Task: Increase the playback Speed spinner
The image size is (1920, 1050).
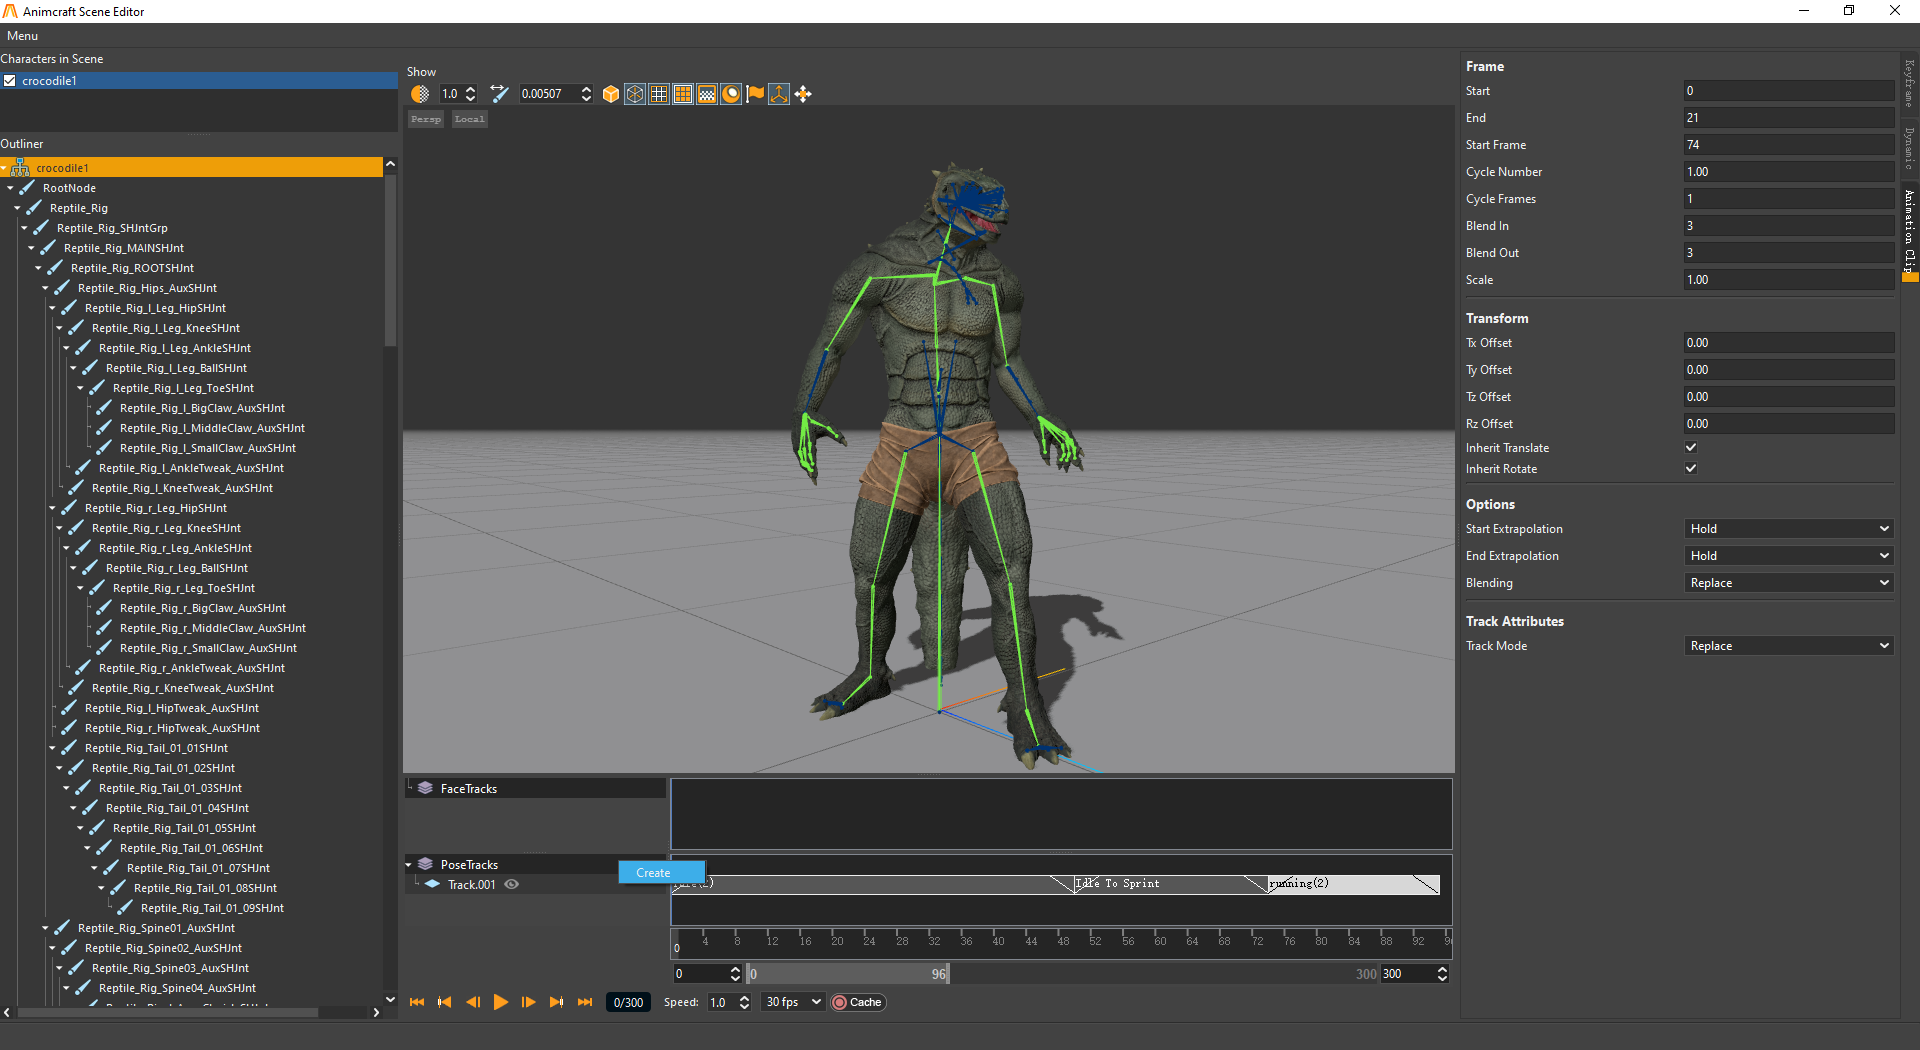Action: pyautogui.click(x=744, y=998)
